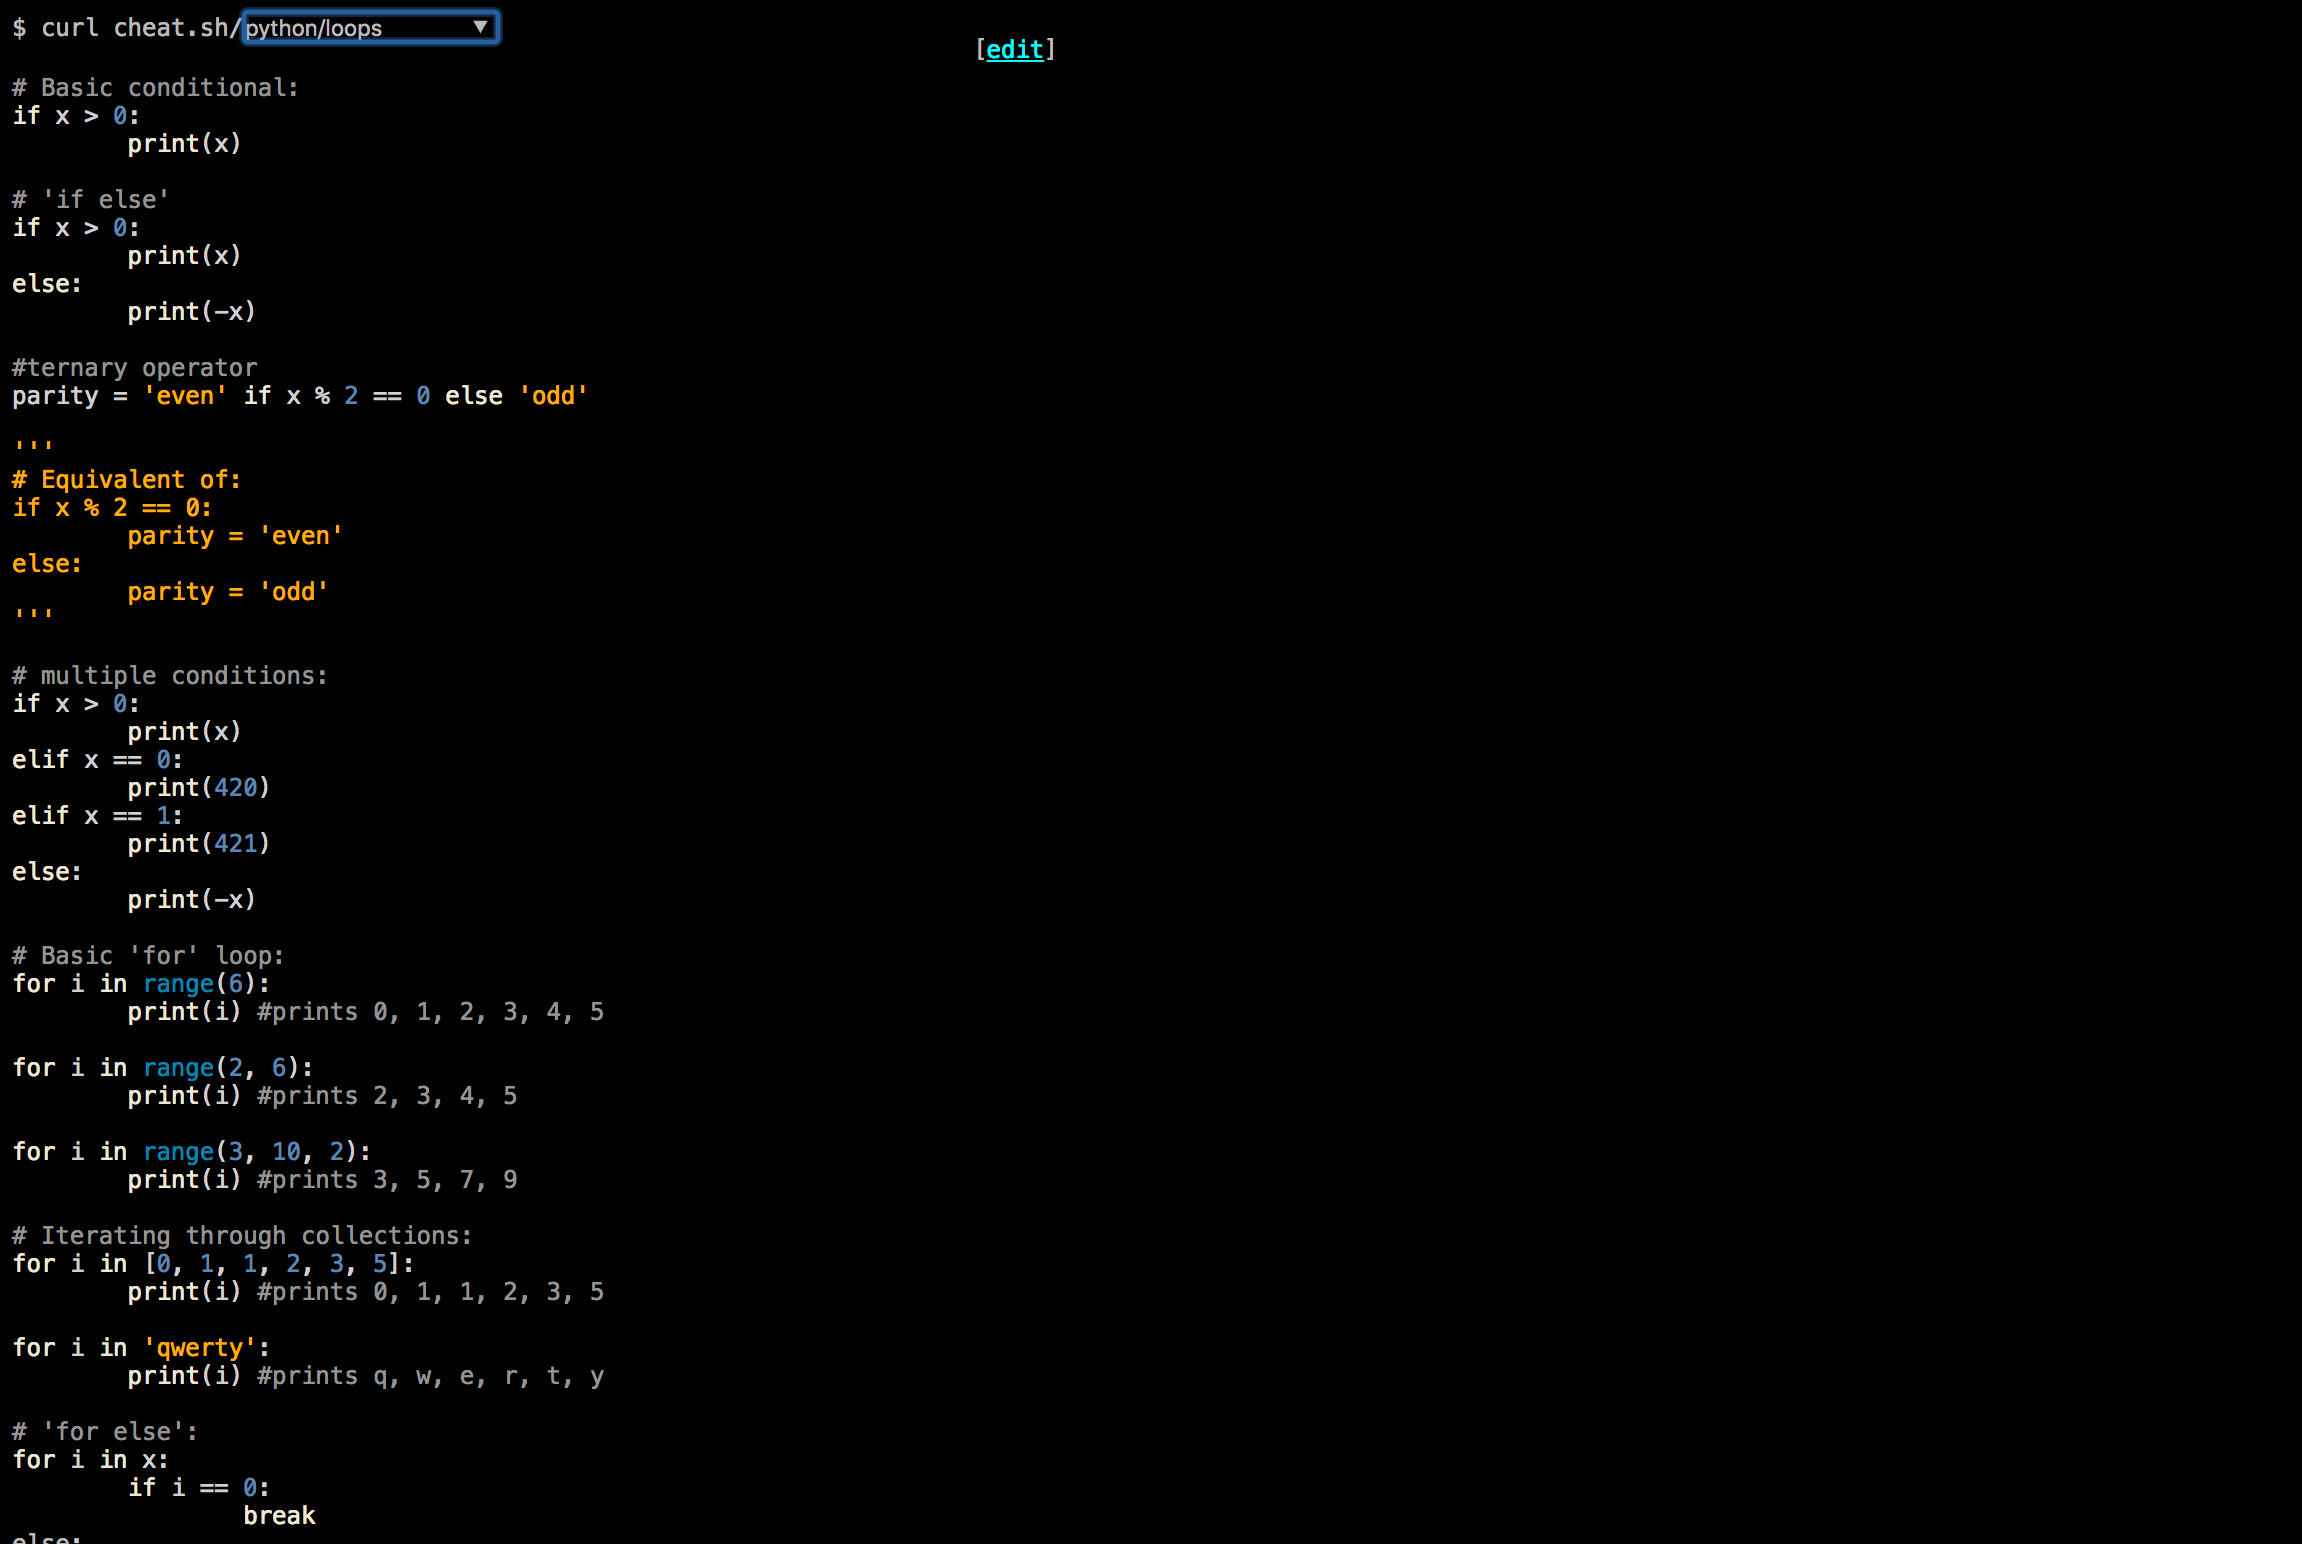Click the 'for i in range(6):' line

141,984
